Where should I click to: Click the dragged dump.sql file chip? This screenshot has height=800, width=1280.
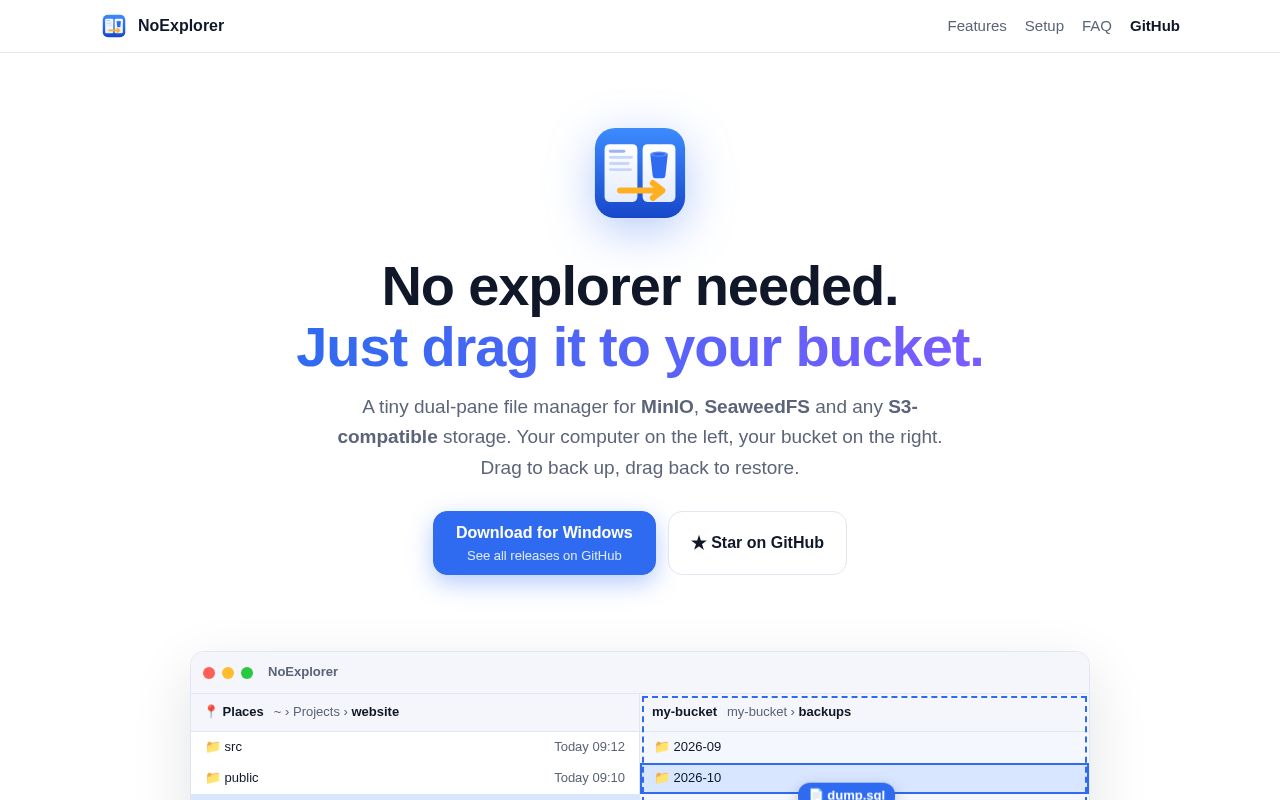point(846,792)
